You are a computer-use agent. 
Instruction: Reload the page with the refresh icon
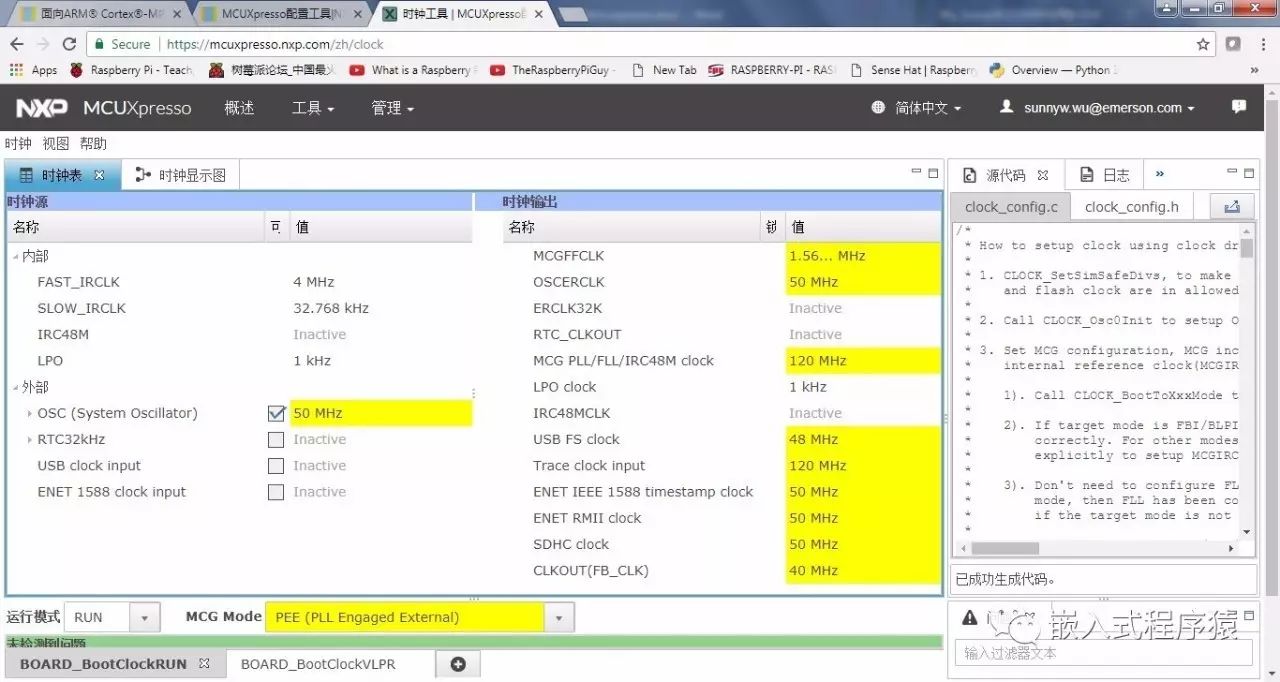69,44
